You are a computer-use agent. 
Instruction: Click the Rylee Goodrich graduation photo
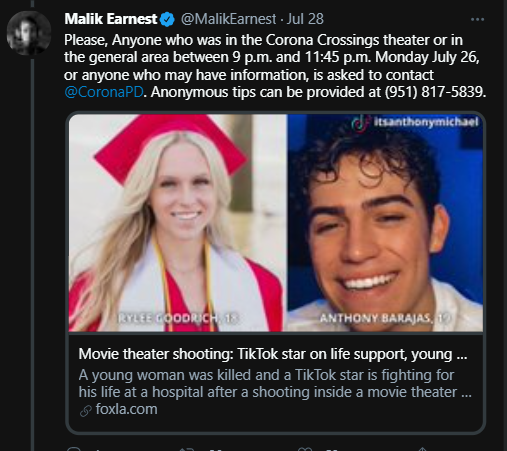pyautogui.click(x=178, y=223)
